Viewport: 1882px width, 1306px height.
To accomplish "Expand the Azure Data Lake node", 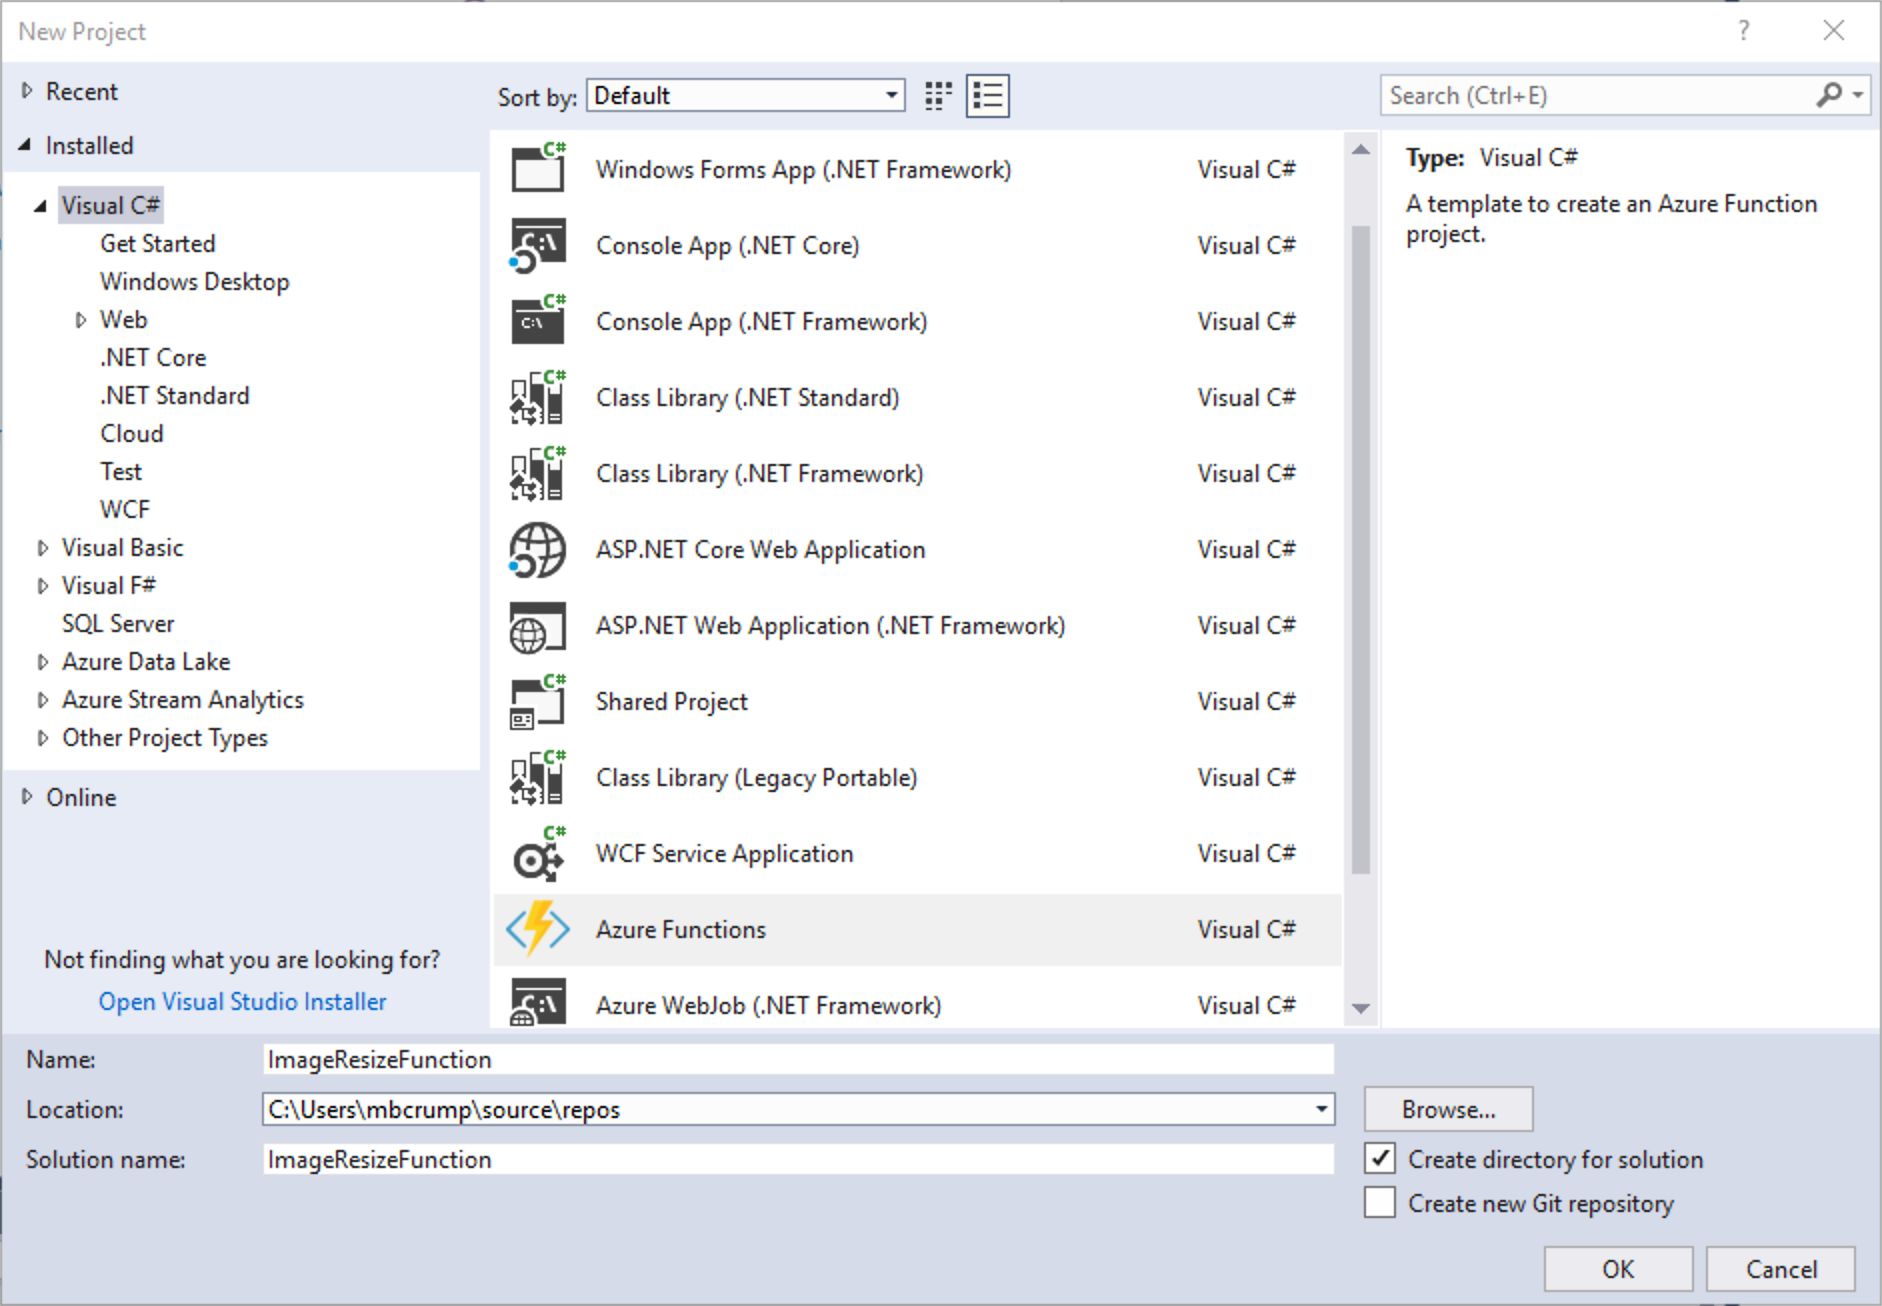I will coord(42,662).
